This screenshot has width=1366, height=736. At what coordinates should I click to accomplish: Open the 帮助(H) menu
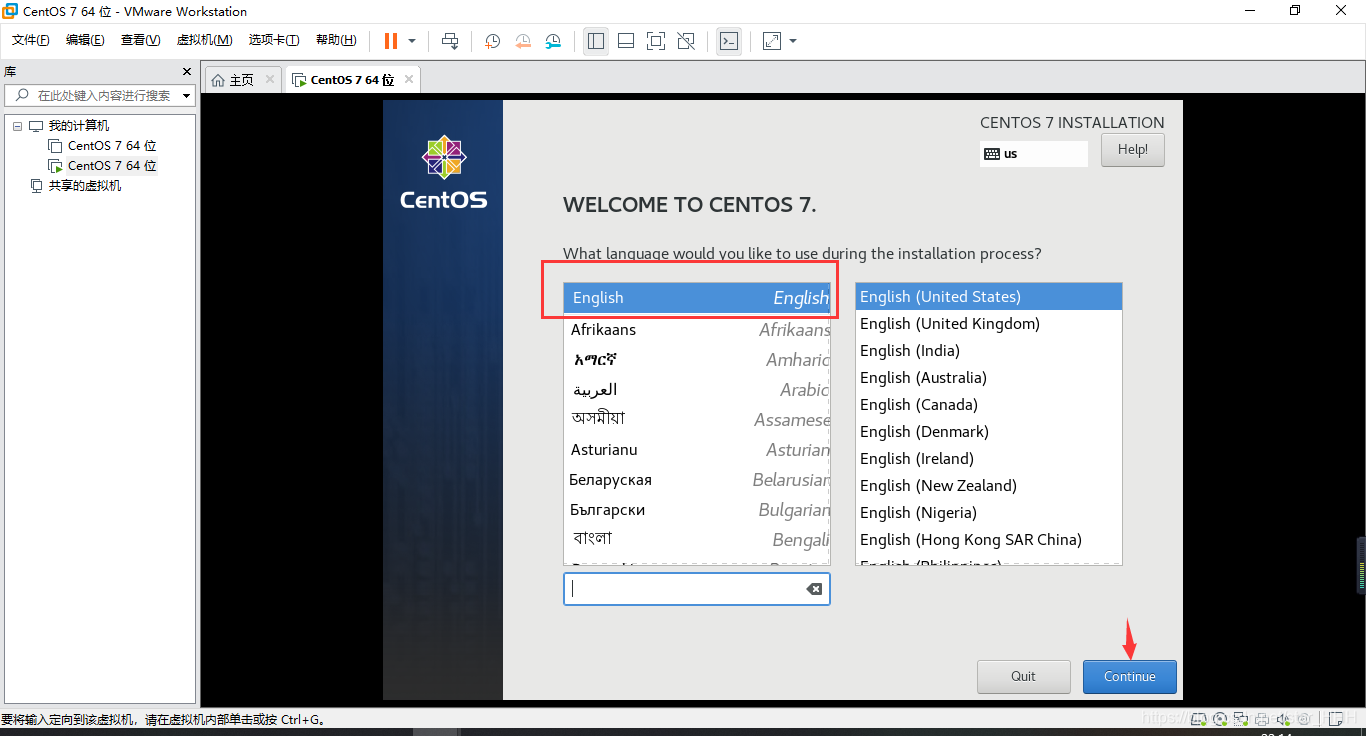(336, 40)
